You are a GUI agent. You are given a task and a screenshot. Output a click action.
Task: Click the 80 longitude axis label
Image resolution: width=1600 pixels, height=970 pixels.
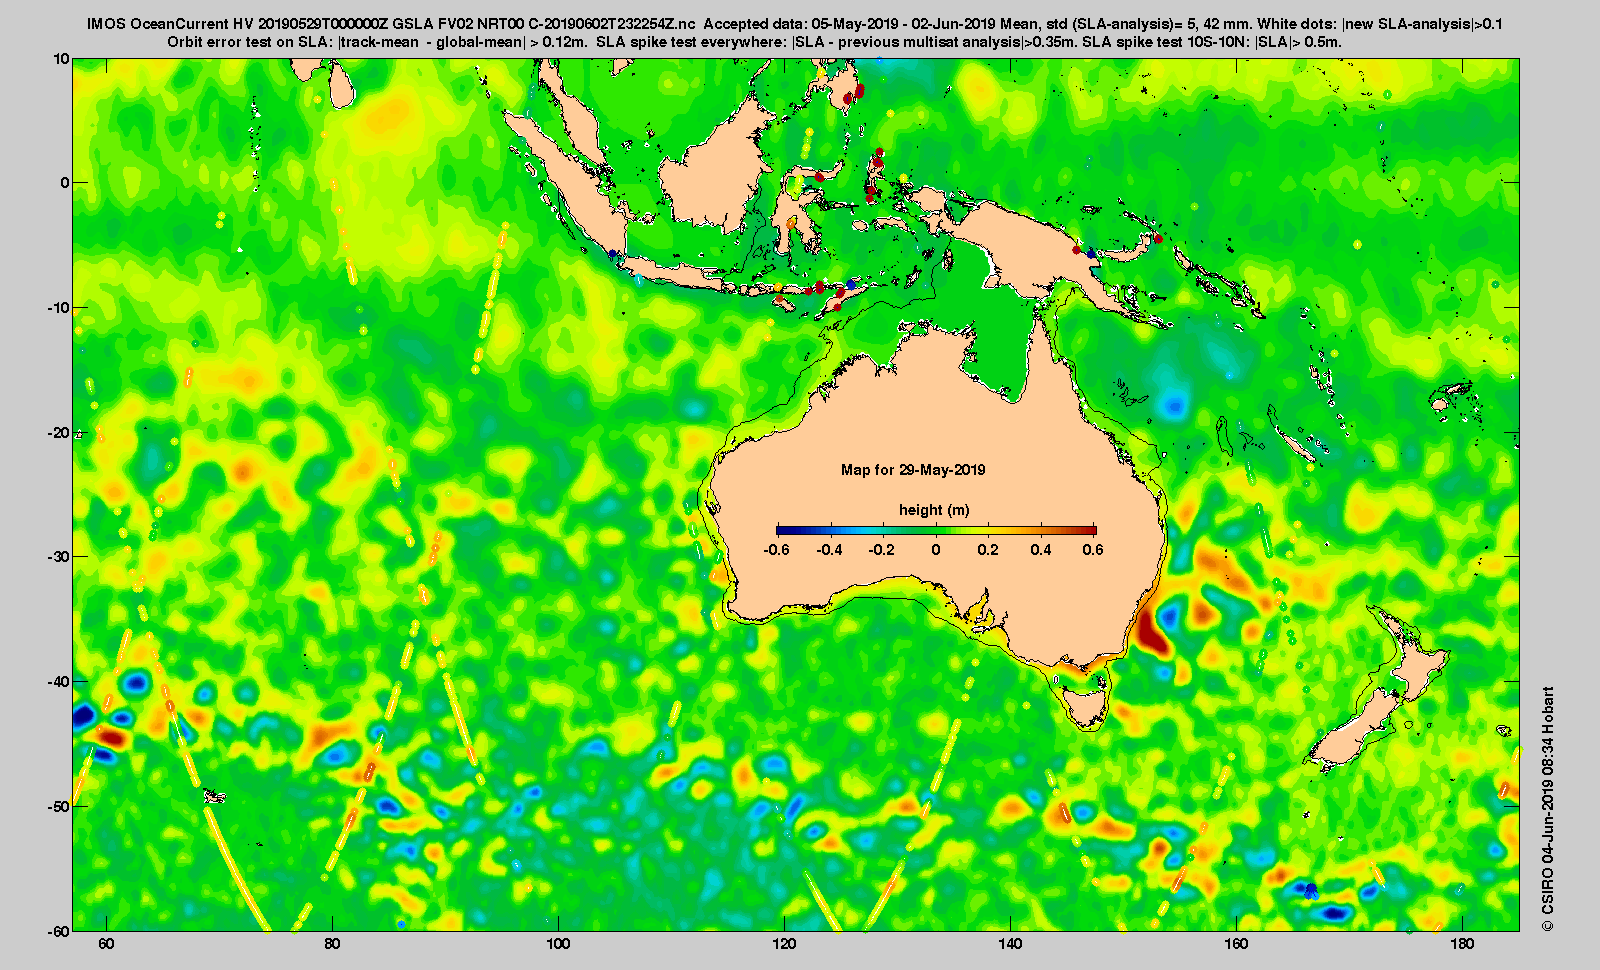[333, 944]
